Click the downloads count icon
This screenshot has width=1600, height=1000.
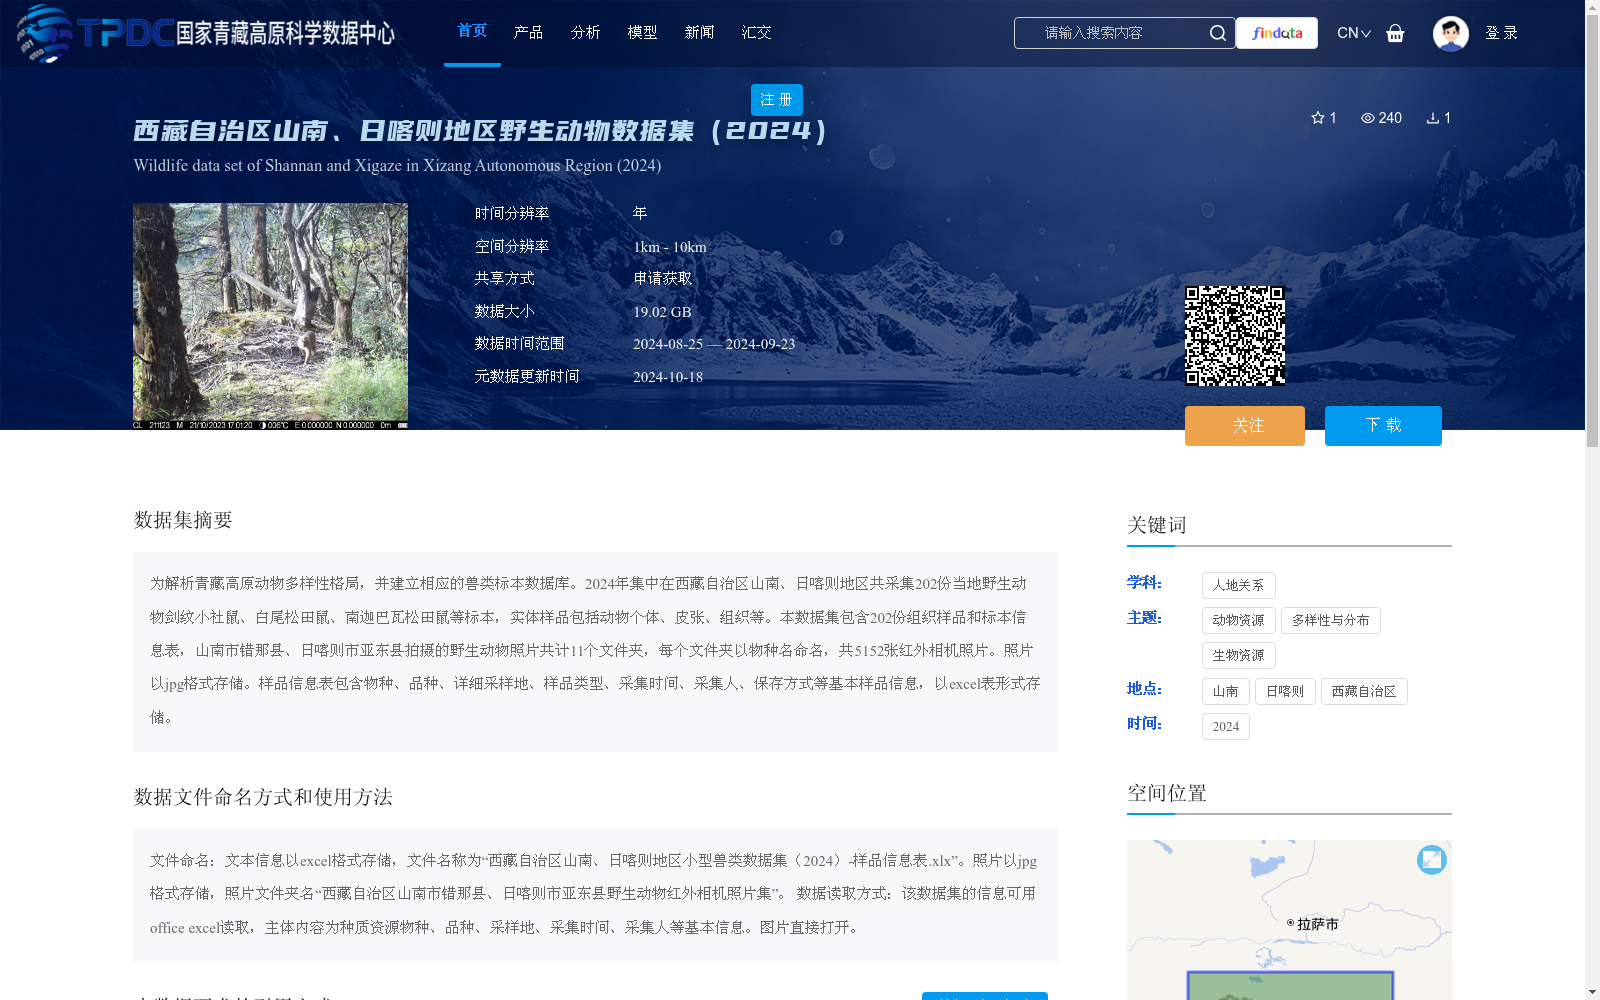click(x=1433, y=118)
